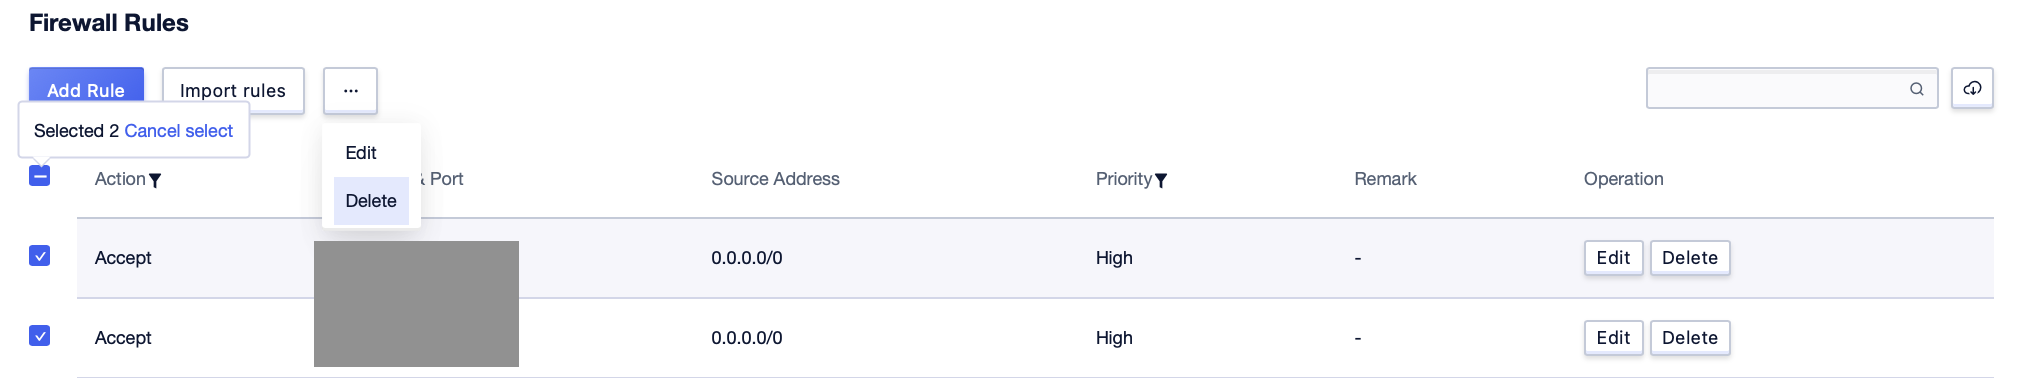This screenshot has height=378, width=2022.
Task: Focus the rules search input field
Action: click(1778, 89)
